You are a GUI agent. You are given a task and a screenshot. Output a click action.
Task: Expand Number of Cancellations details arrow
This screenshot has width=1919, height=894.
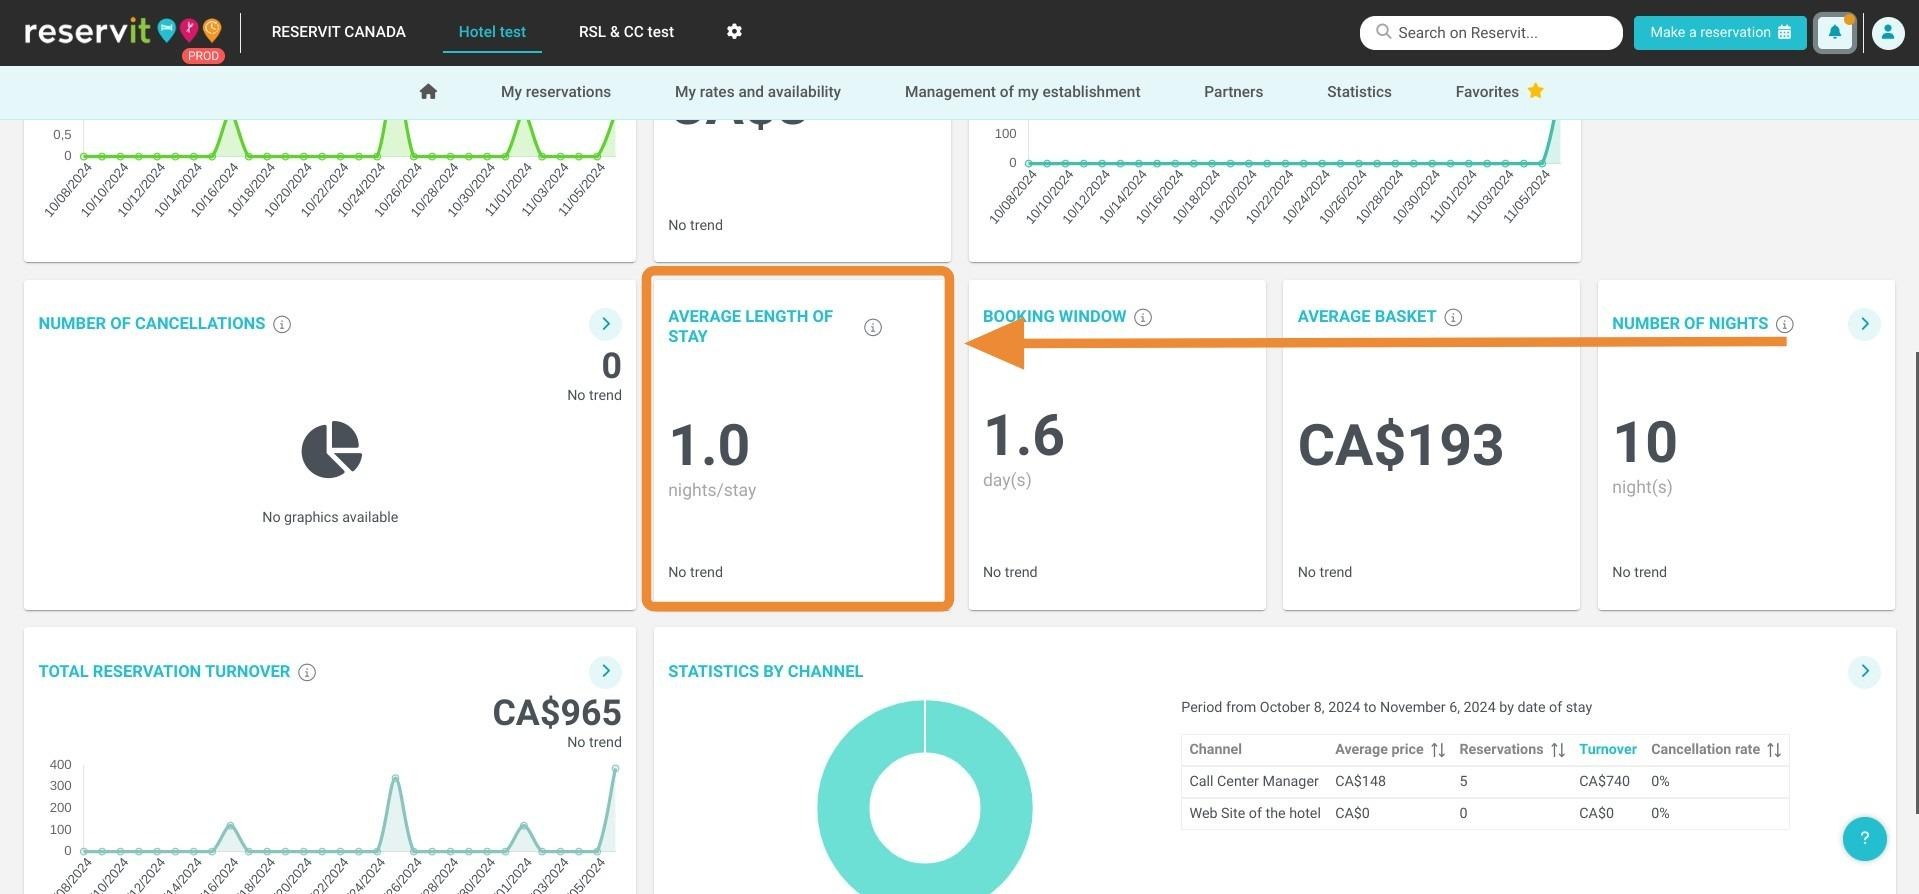pyautogui.click(x=605, y=324)
